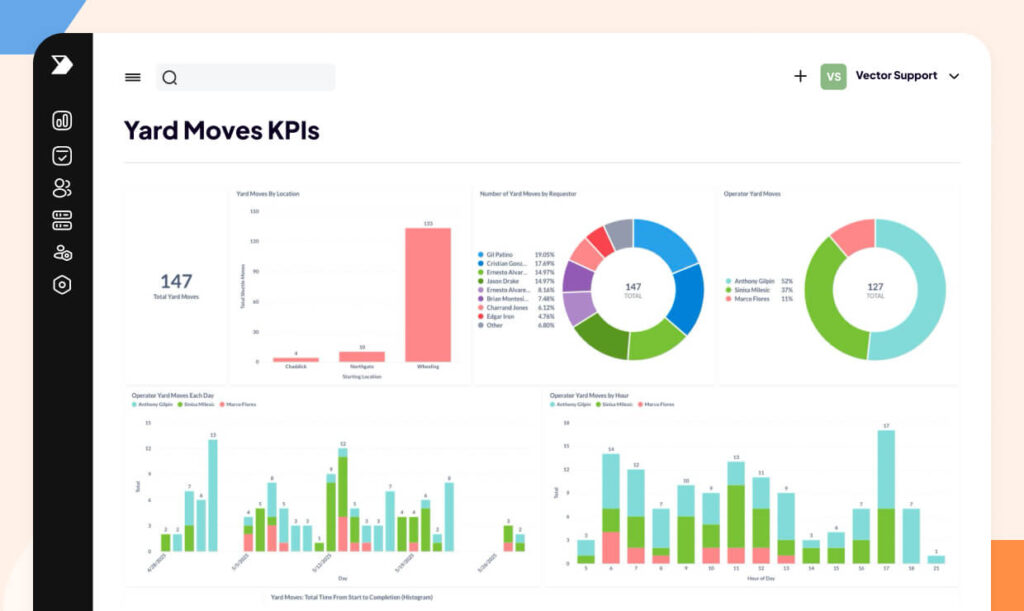Open the hexagon settings sidebar icon

click(62, 285)
